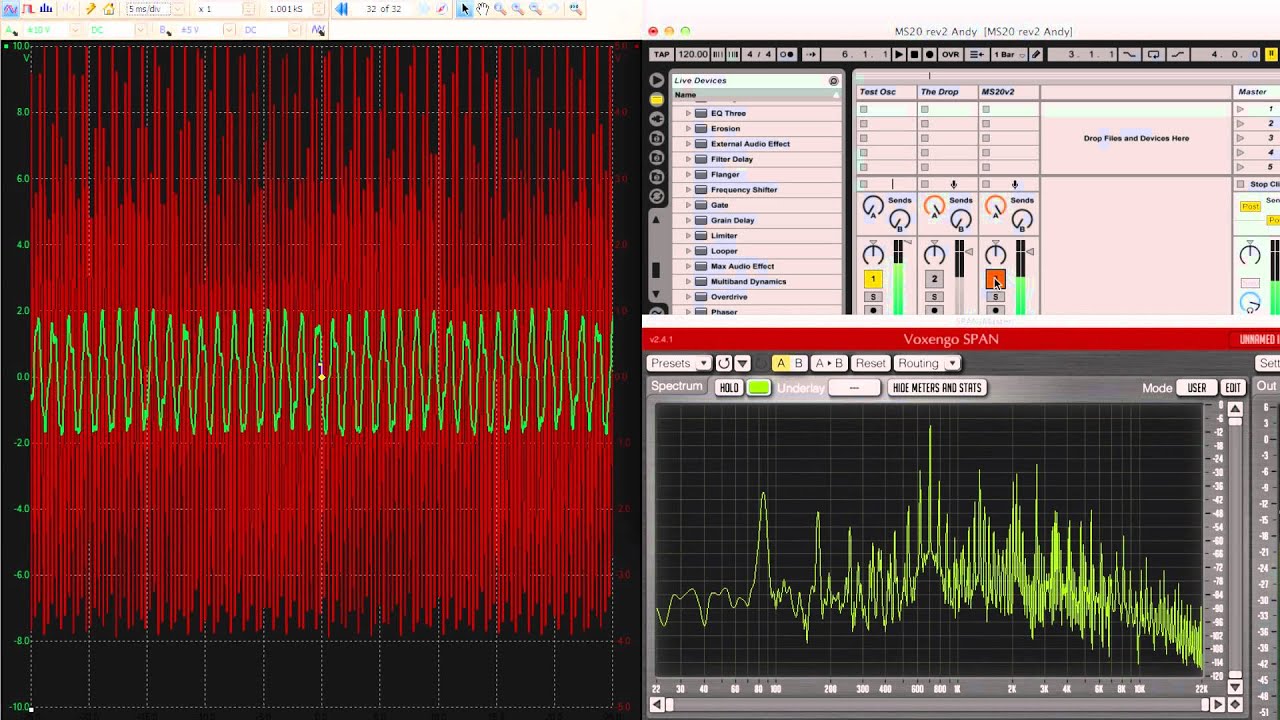Click the TAP tempo button
1280x720 pixels.
(x=662, y=54)
